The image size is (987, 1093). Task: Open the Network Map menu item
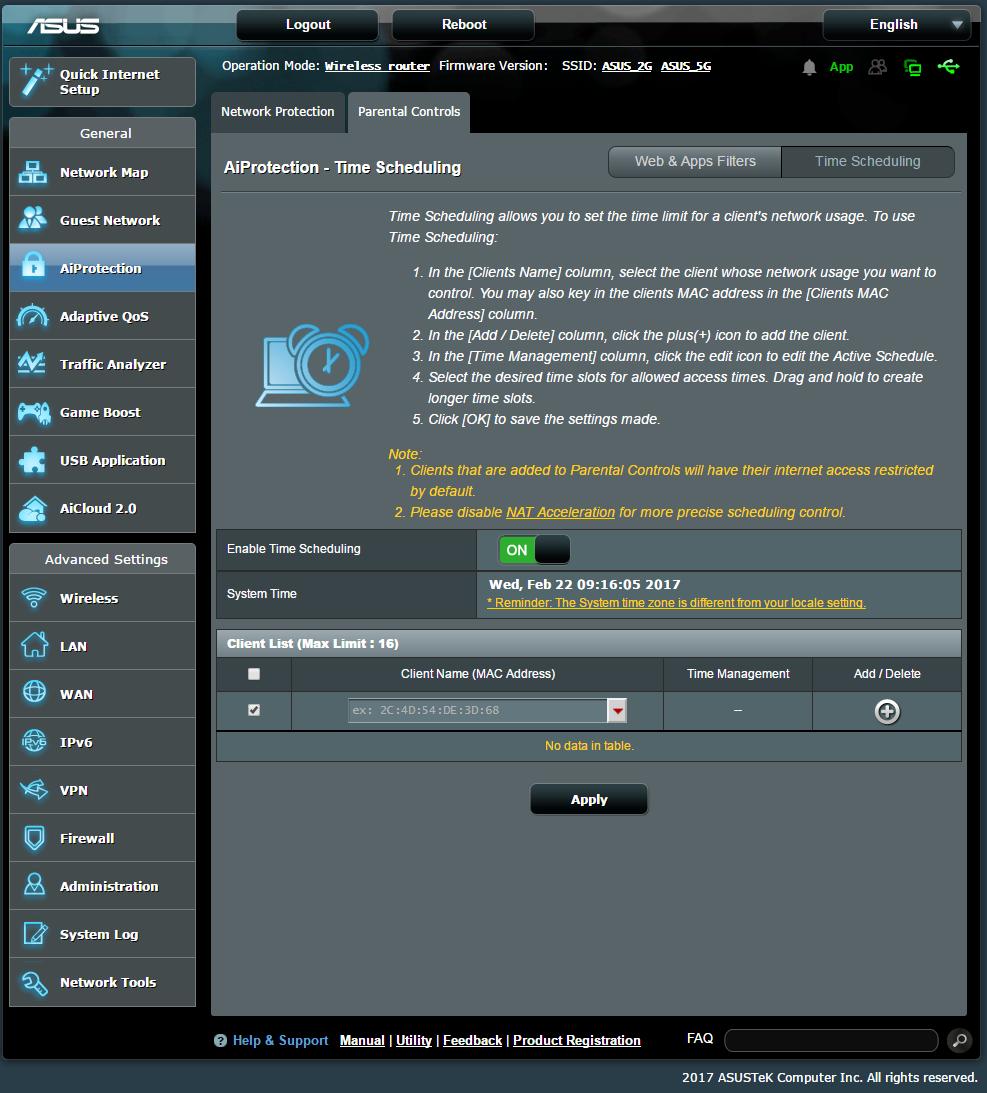pos(102,172)
